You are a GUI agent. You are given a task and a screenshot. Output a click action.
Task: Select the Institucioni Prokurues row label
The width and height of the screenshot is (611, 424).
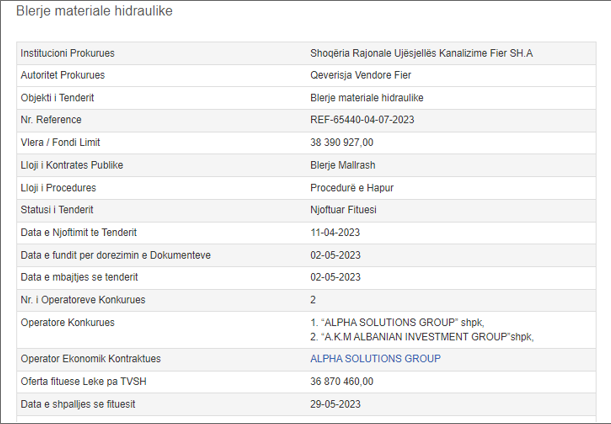[69, 52]
